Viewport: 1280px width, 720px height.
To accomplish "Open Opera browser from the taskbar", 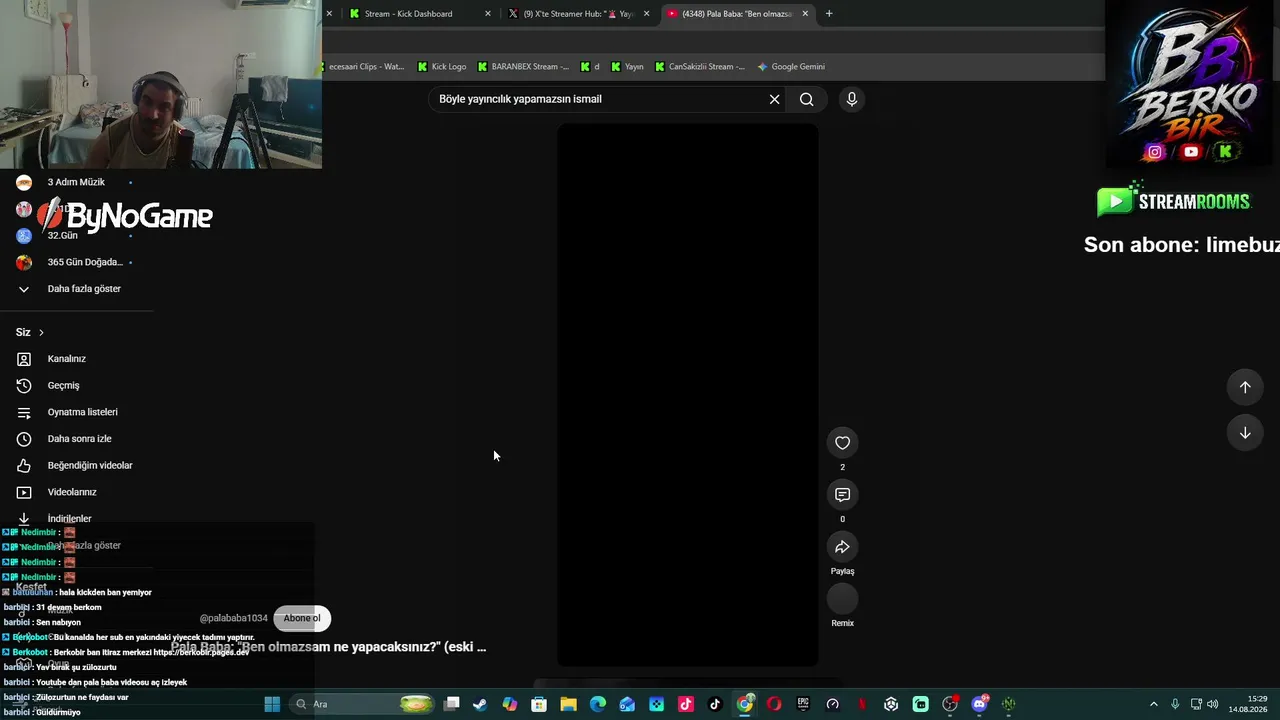I will tap(774, 704).
